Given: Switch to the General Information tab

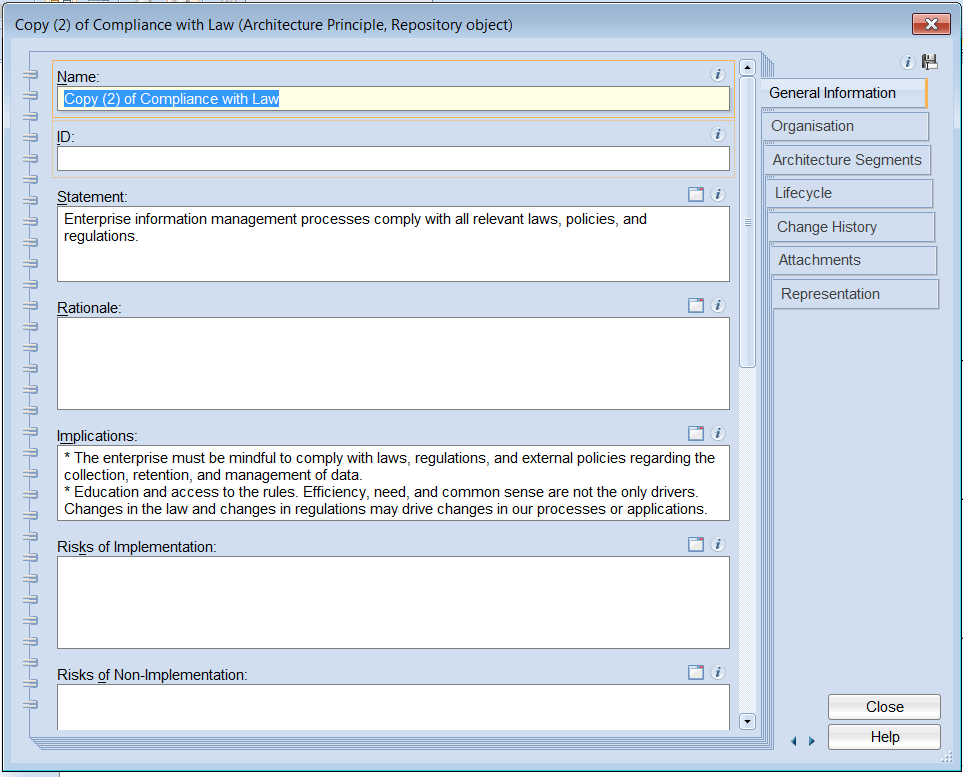Looking at the screenshot, I should coord(843,93).
